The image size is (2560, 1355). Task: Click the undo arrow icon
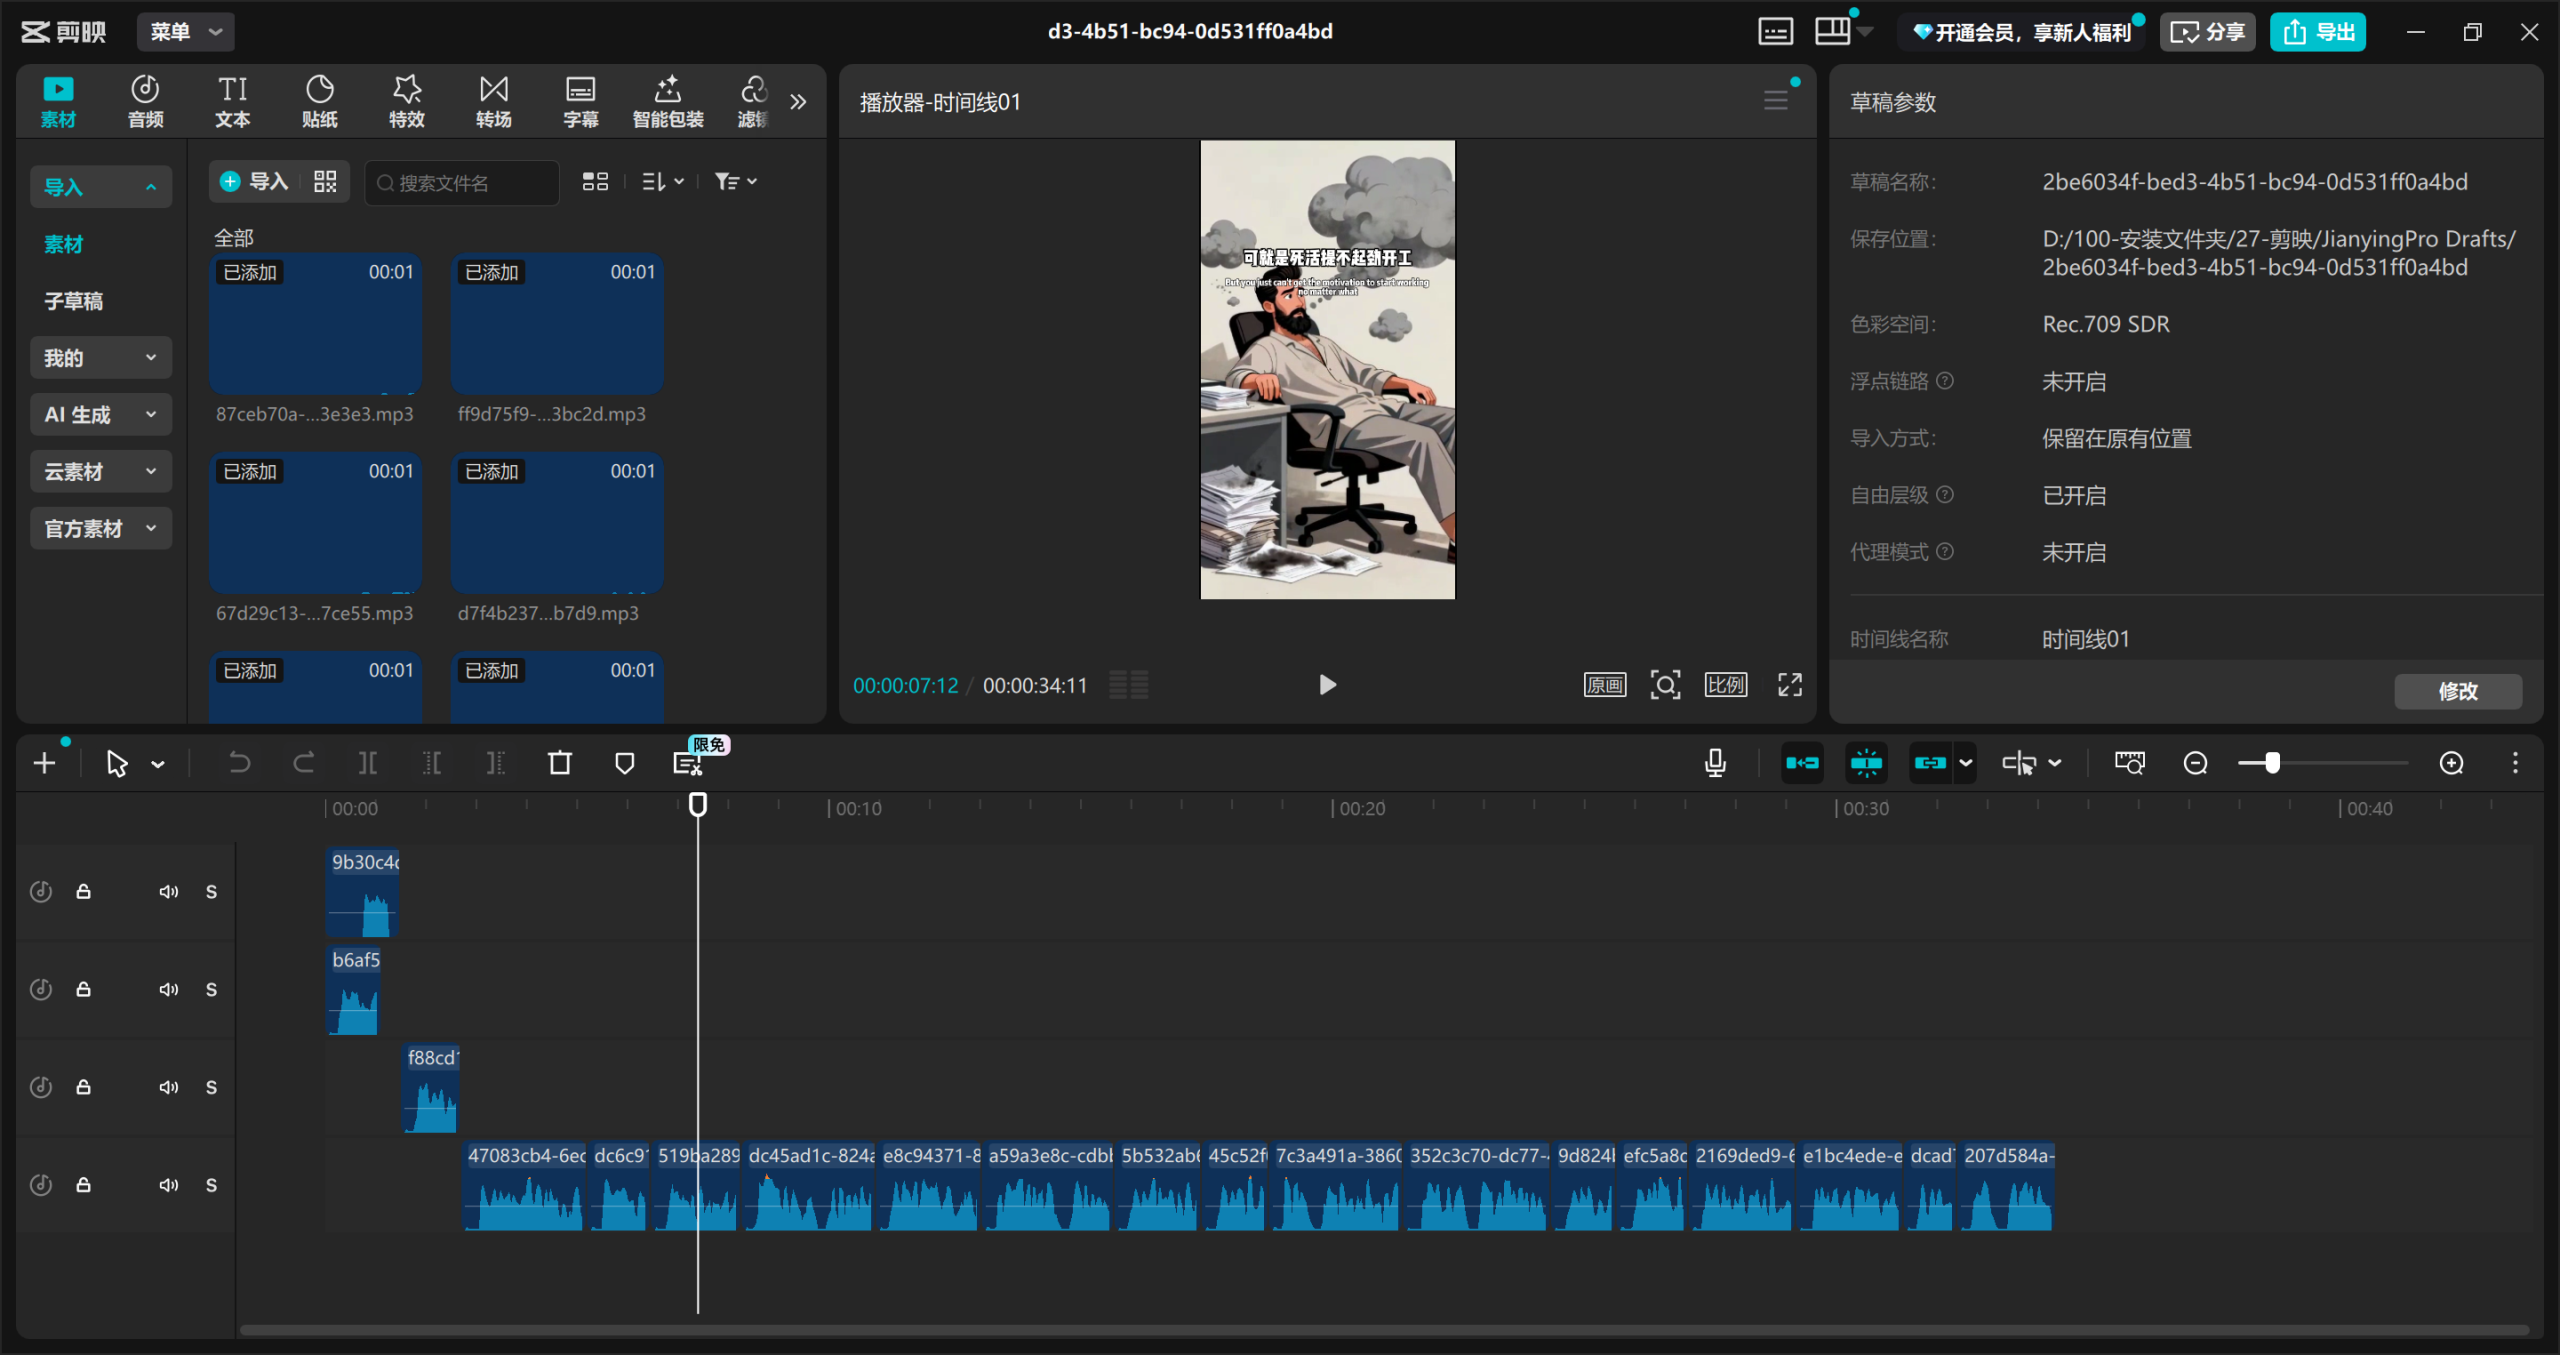tap(239, 764)
